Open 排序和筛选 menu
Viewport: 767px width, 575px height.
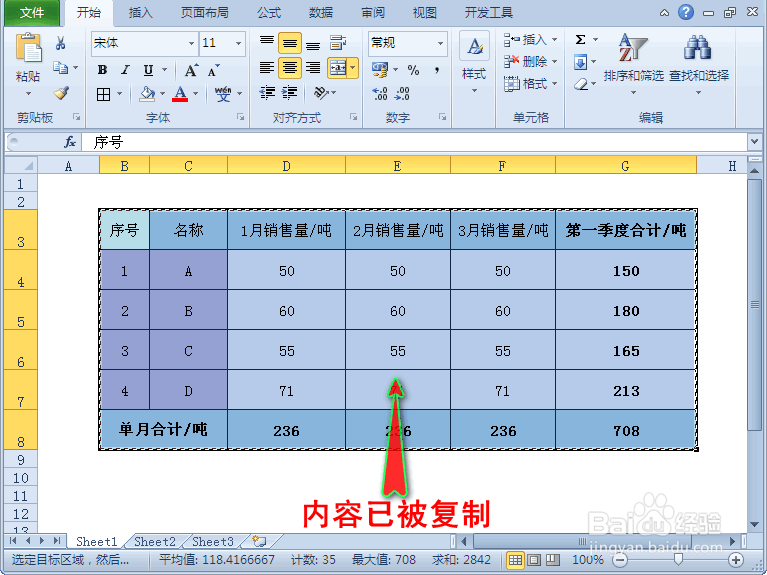pos(633,64)
